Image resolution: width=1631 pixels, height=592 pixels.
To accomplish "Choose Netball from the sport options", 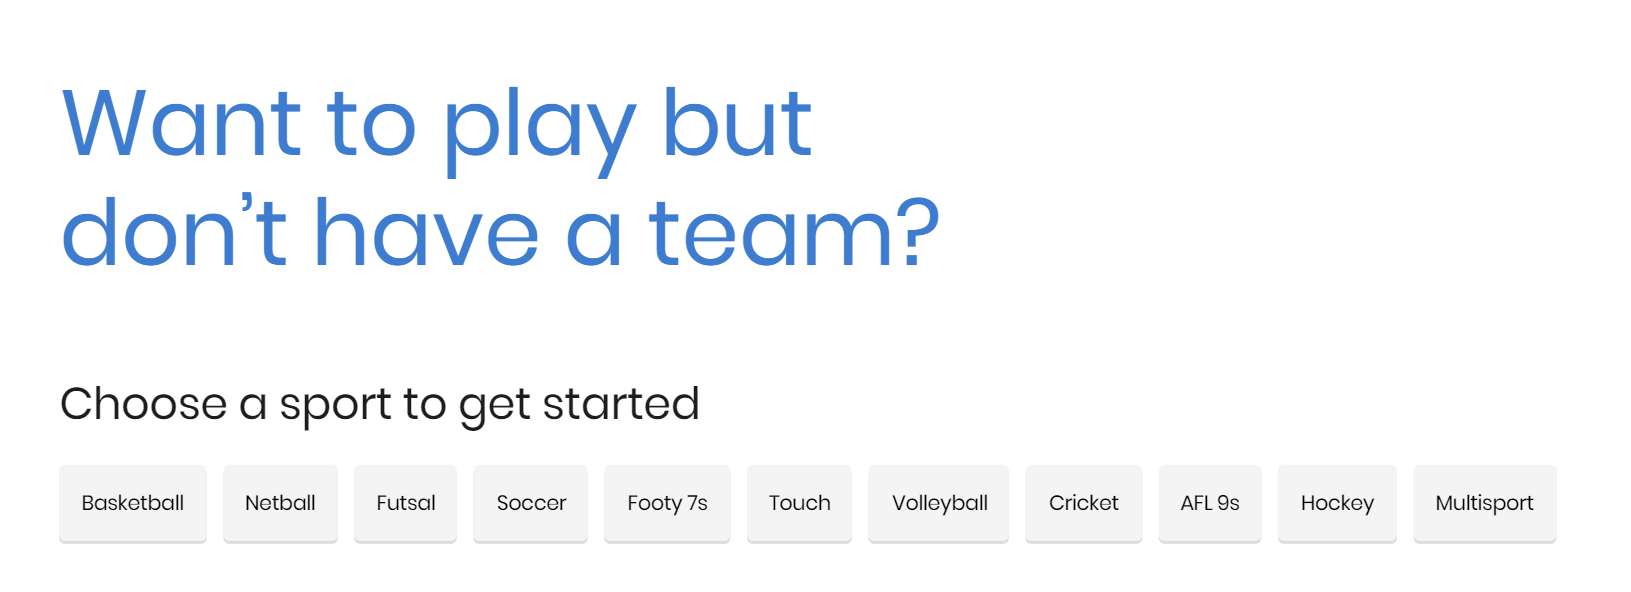I will click(280, 503).
